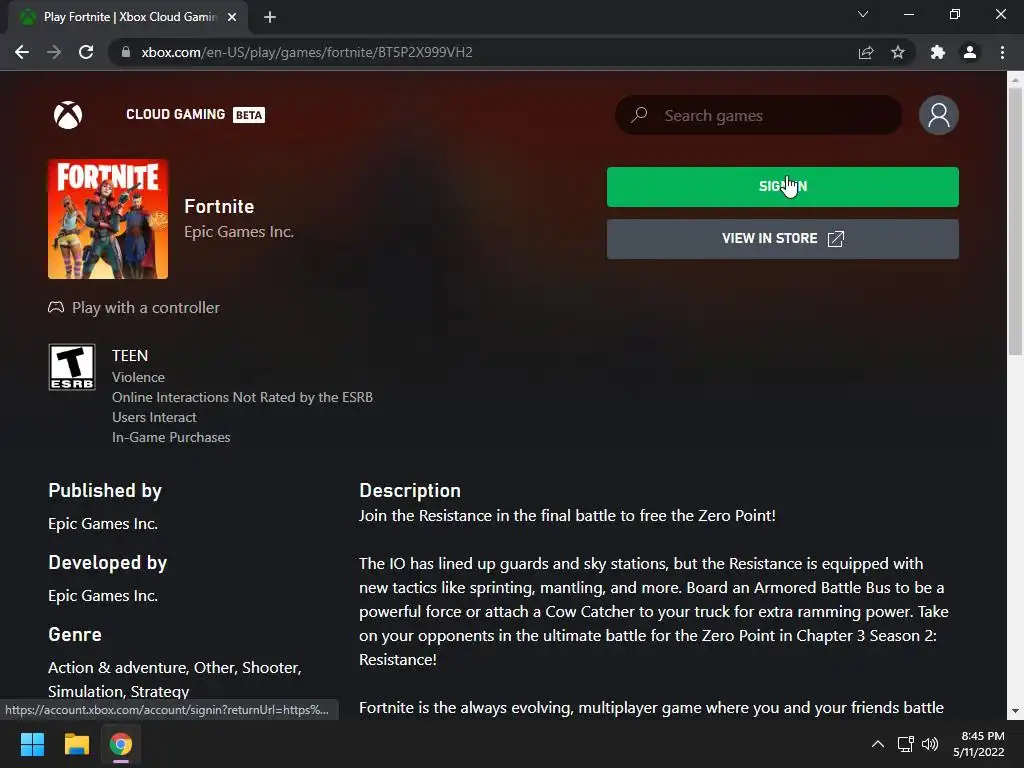
Task: Open the user profile avatar icon
Action: [x=938, y=115]
